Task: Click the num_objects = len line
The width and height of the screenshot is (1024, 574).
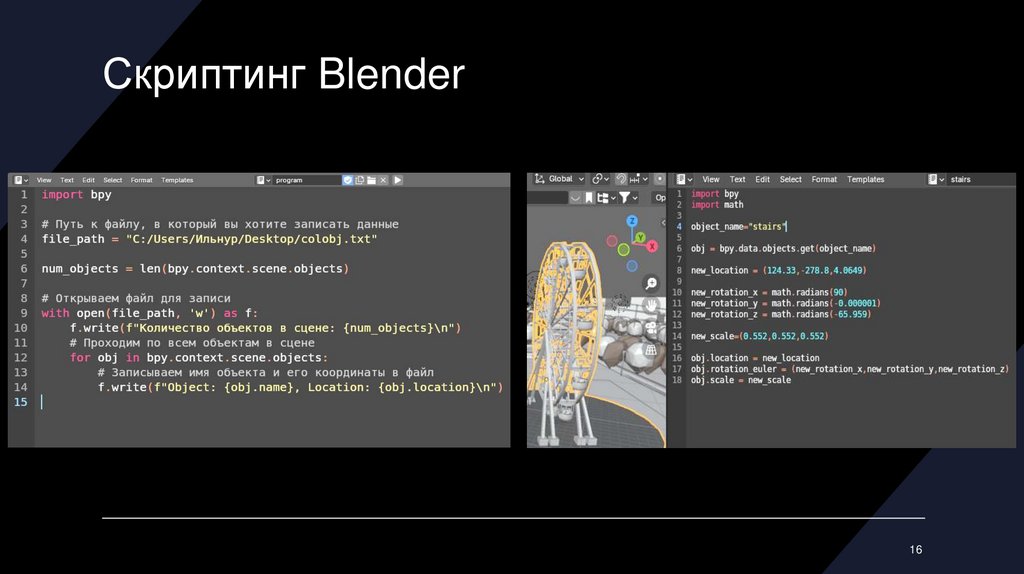Action: click(195, 268)
